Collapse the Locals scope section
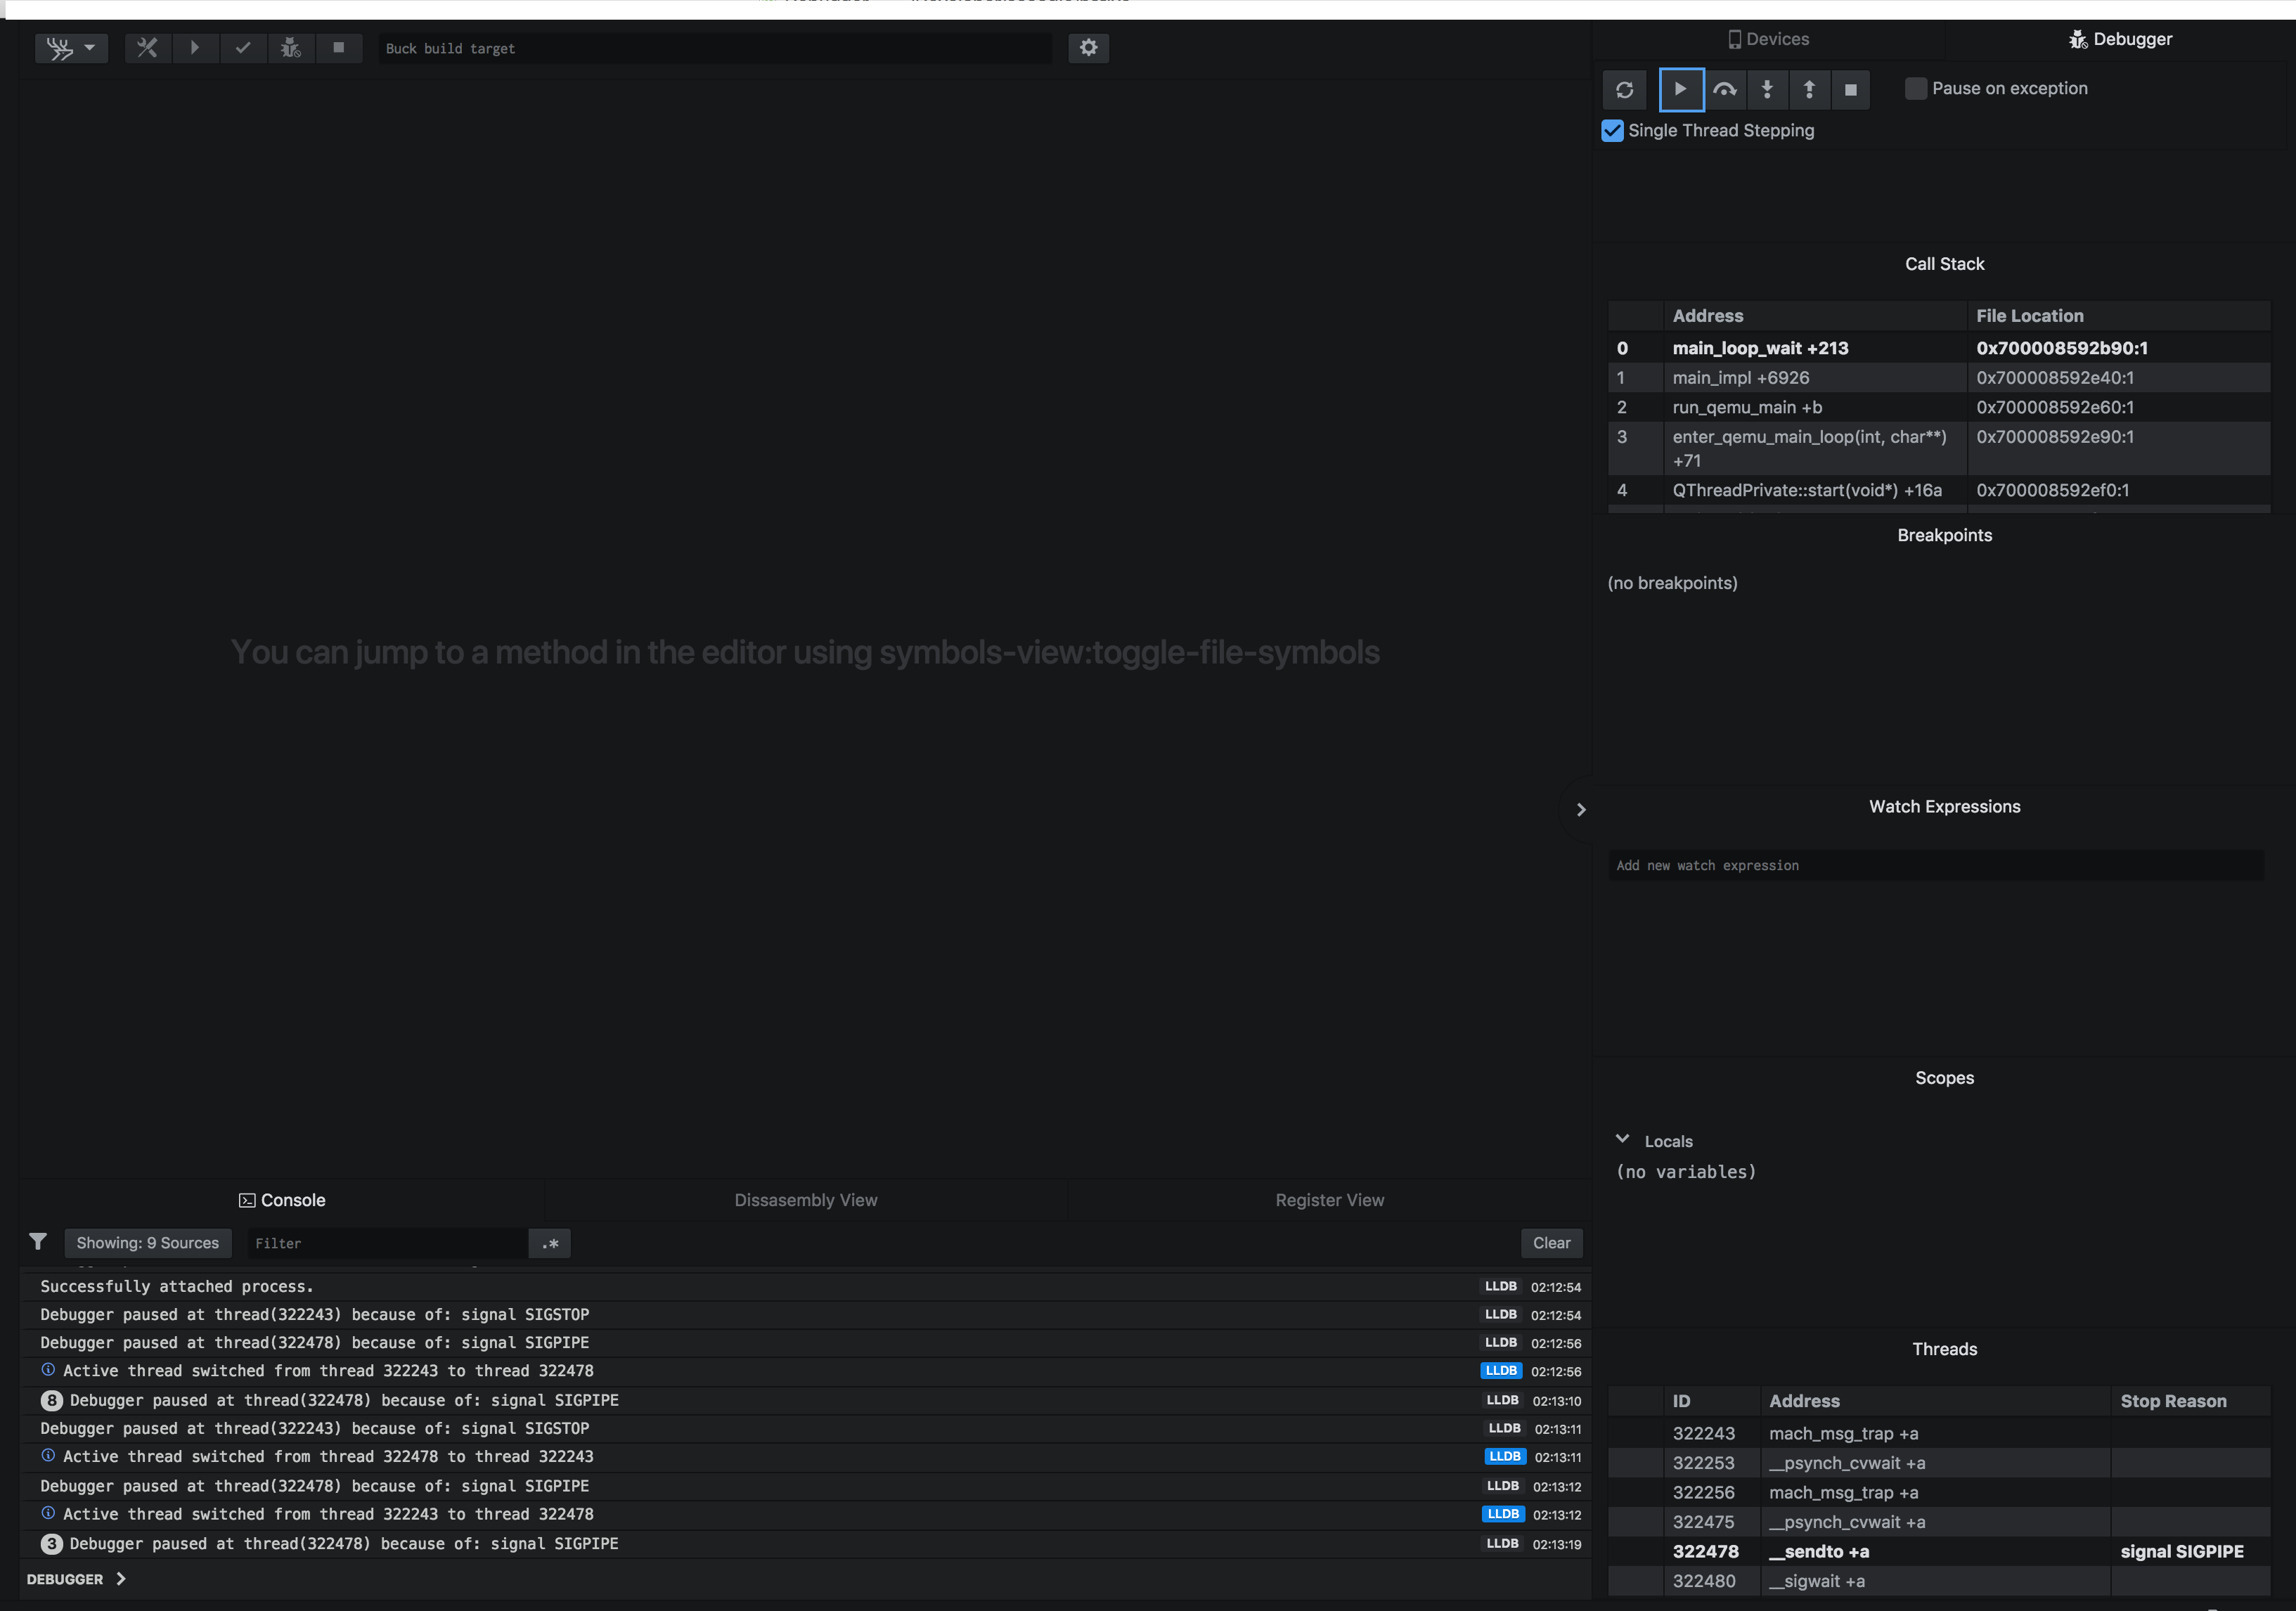The image size is (2296, 1611). [1623, 1138]
